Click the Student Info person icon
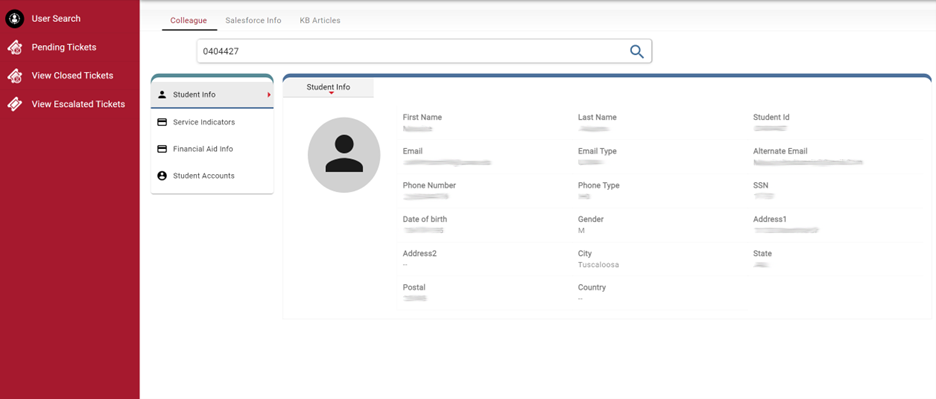The image size is (936, 399). point(162,94)
